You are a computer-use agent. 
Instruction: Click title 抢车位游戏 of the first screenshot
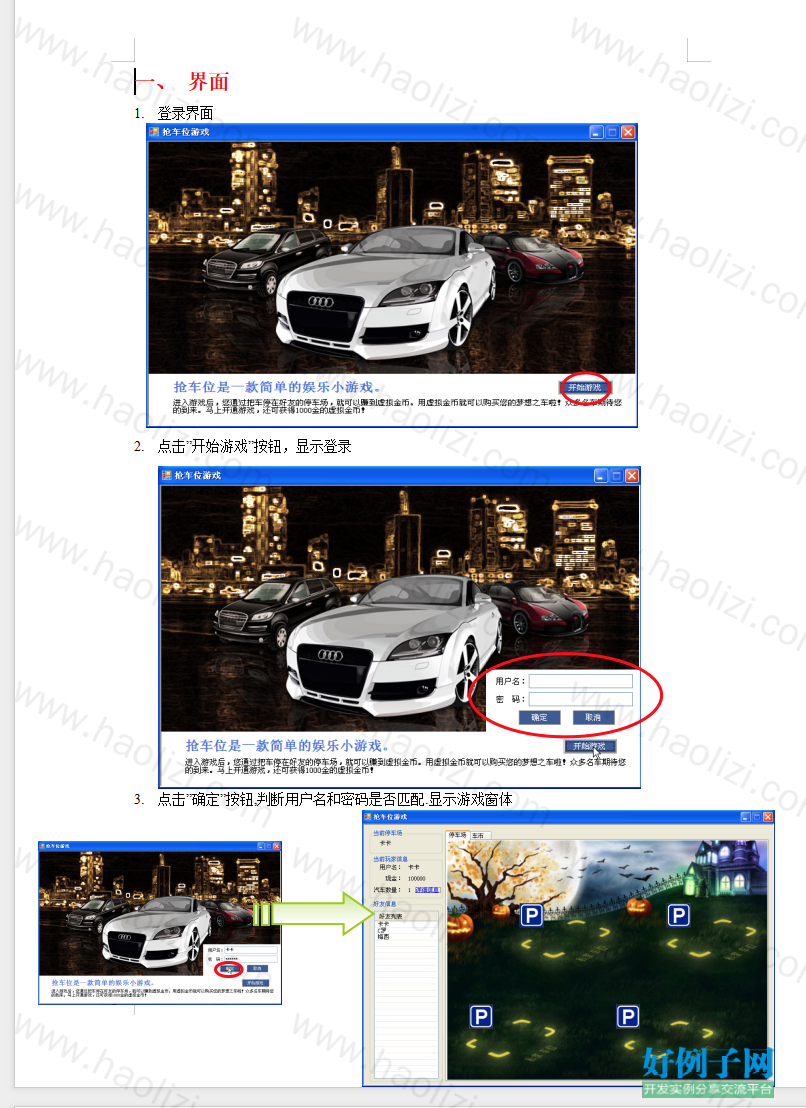pos(186,131)
